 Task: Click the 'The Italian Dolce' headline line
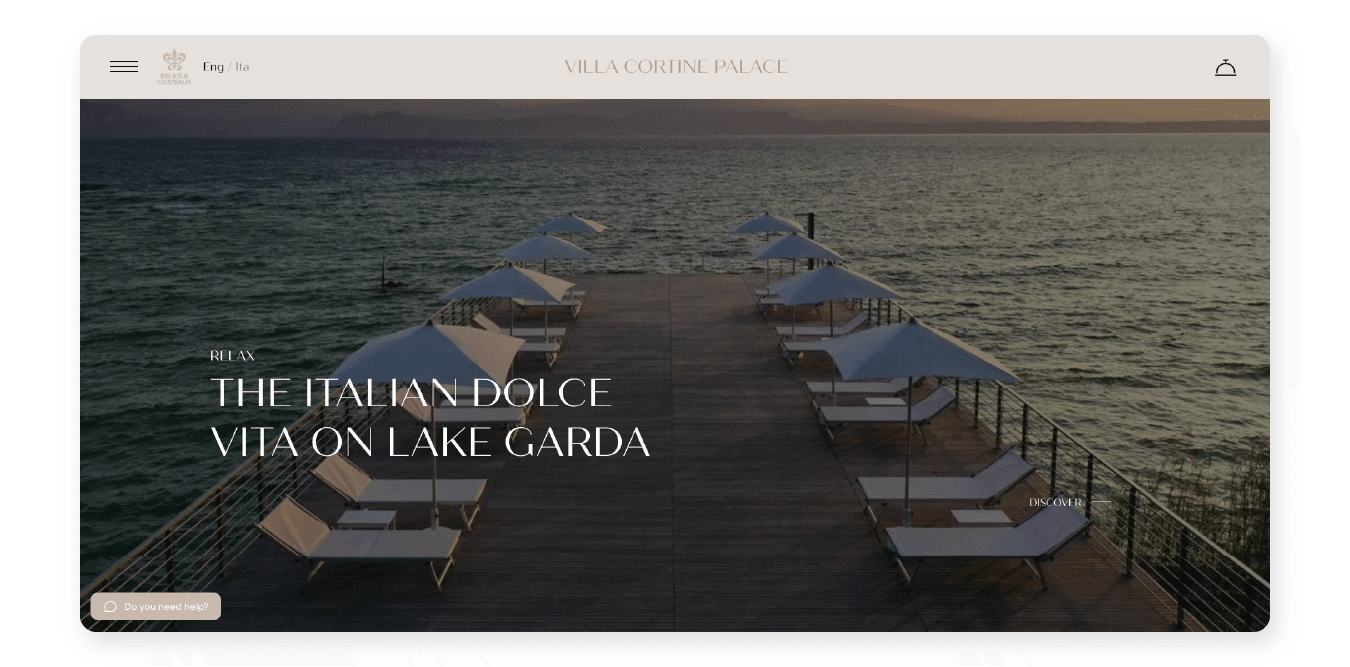pyautogui.click(x=410, y=393)
